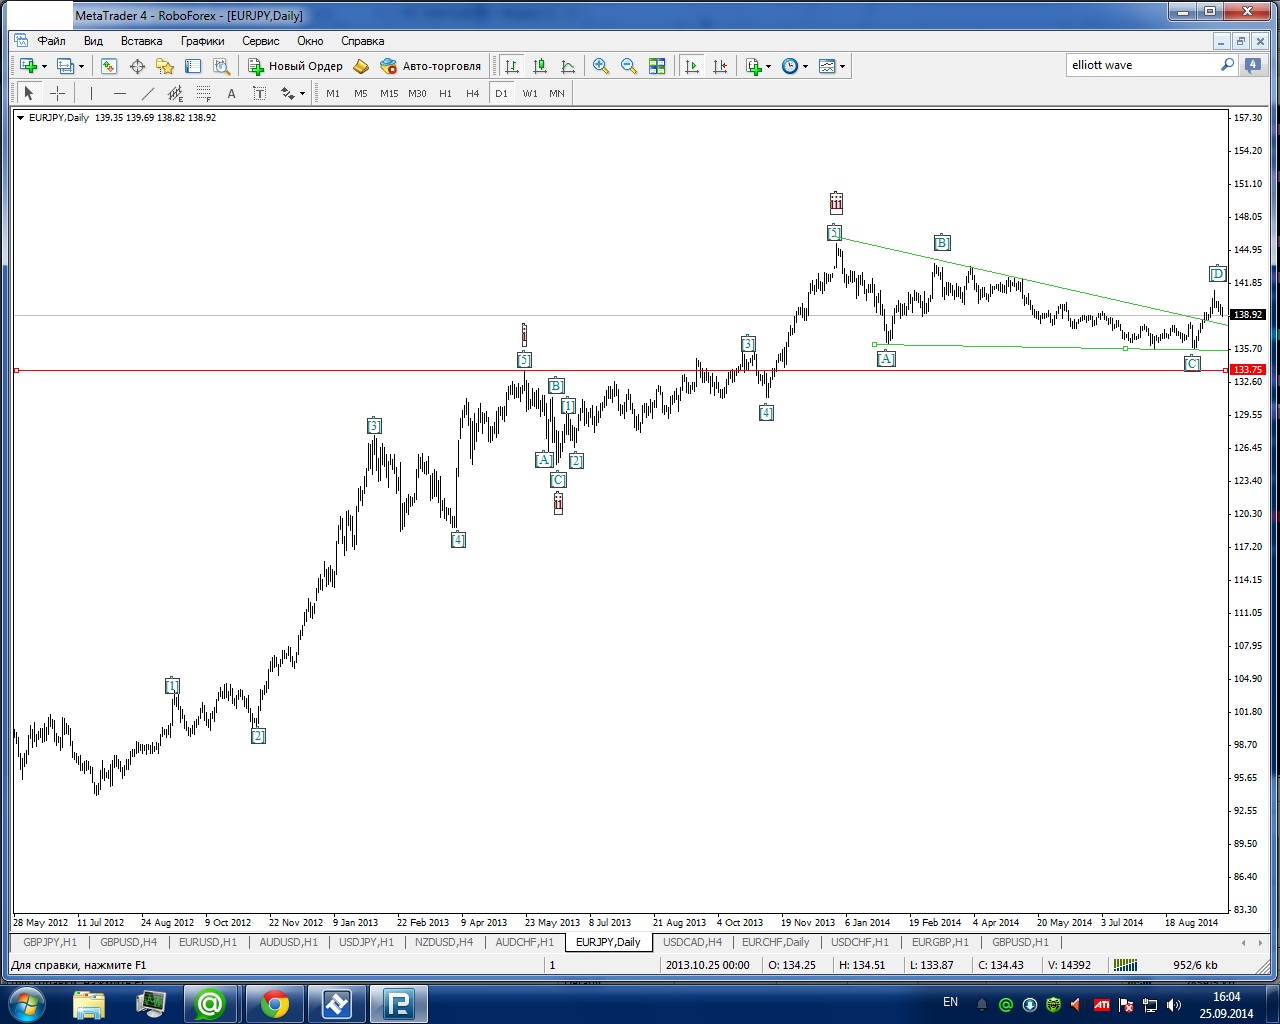This screenshot has width=1280, height=1024.
Task: Click the New Chart toolbar icon
Action: click(x=28, y=66)
